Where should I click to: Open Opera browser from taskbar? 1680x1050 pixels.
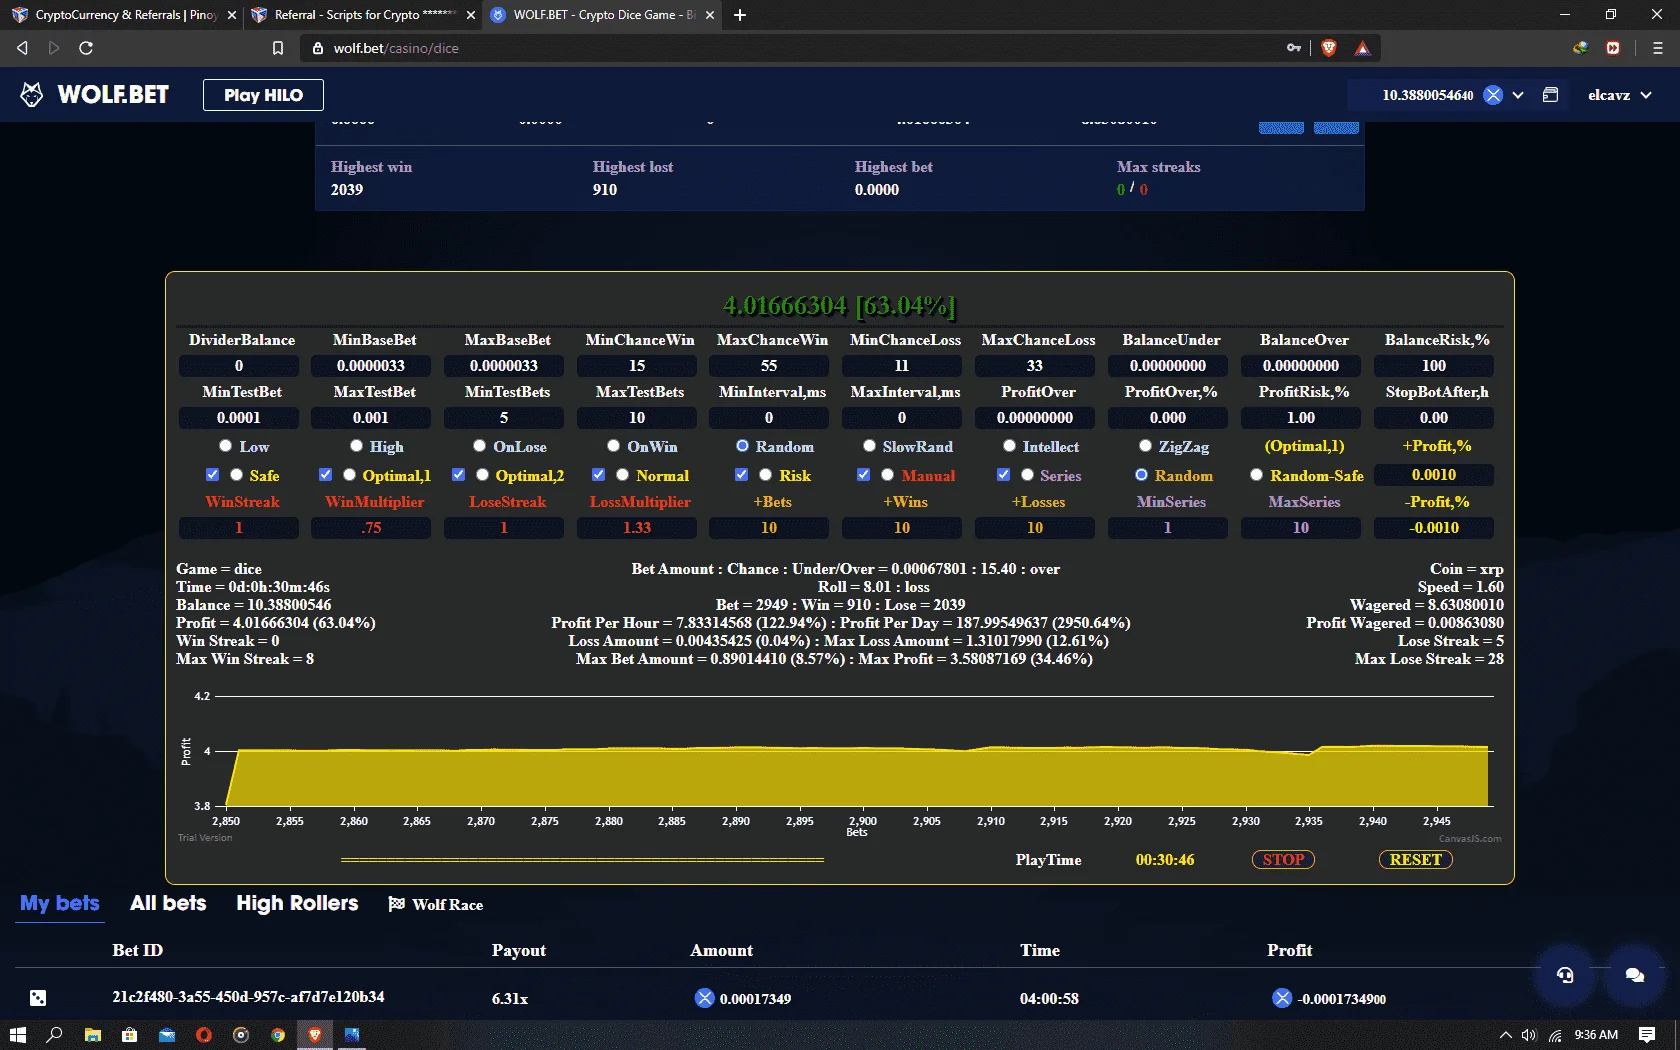[x=203, y=1035]
